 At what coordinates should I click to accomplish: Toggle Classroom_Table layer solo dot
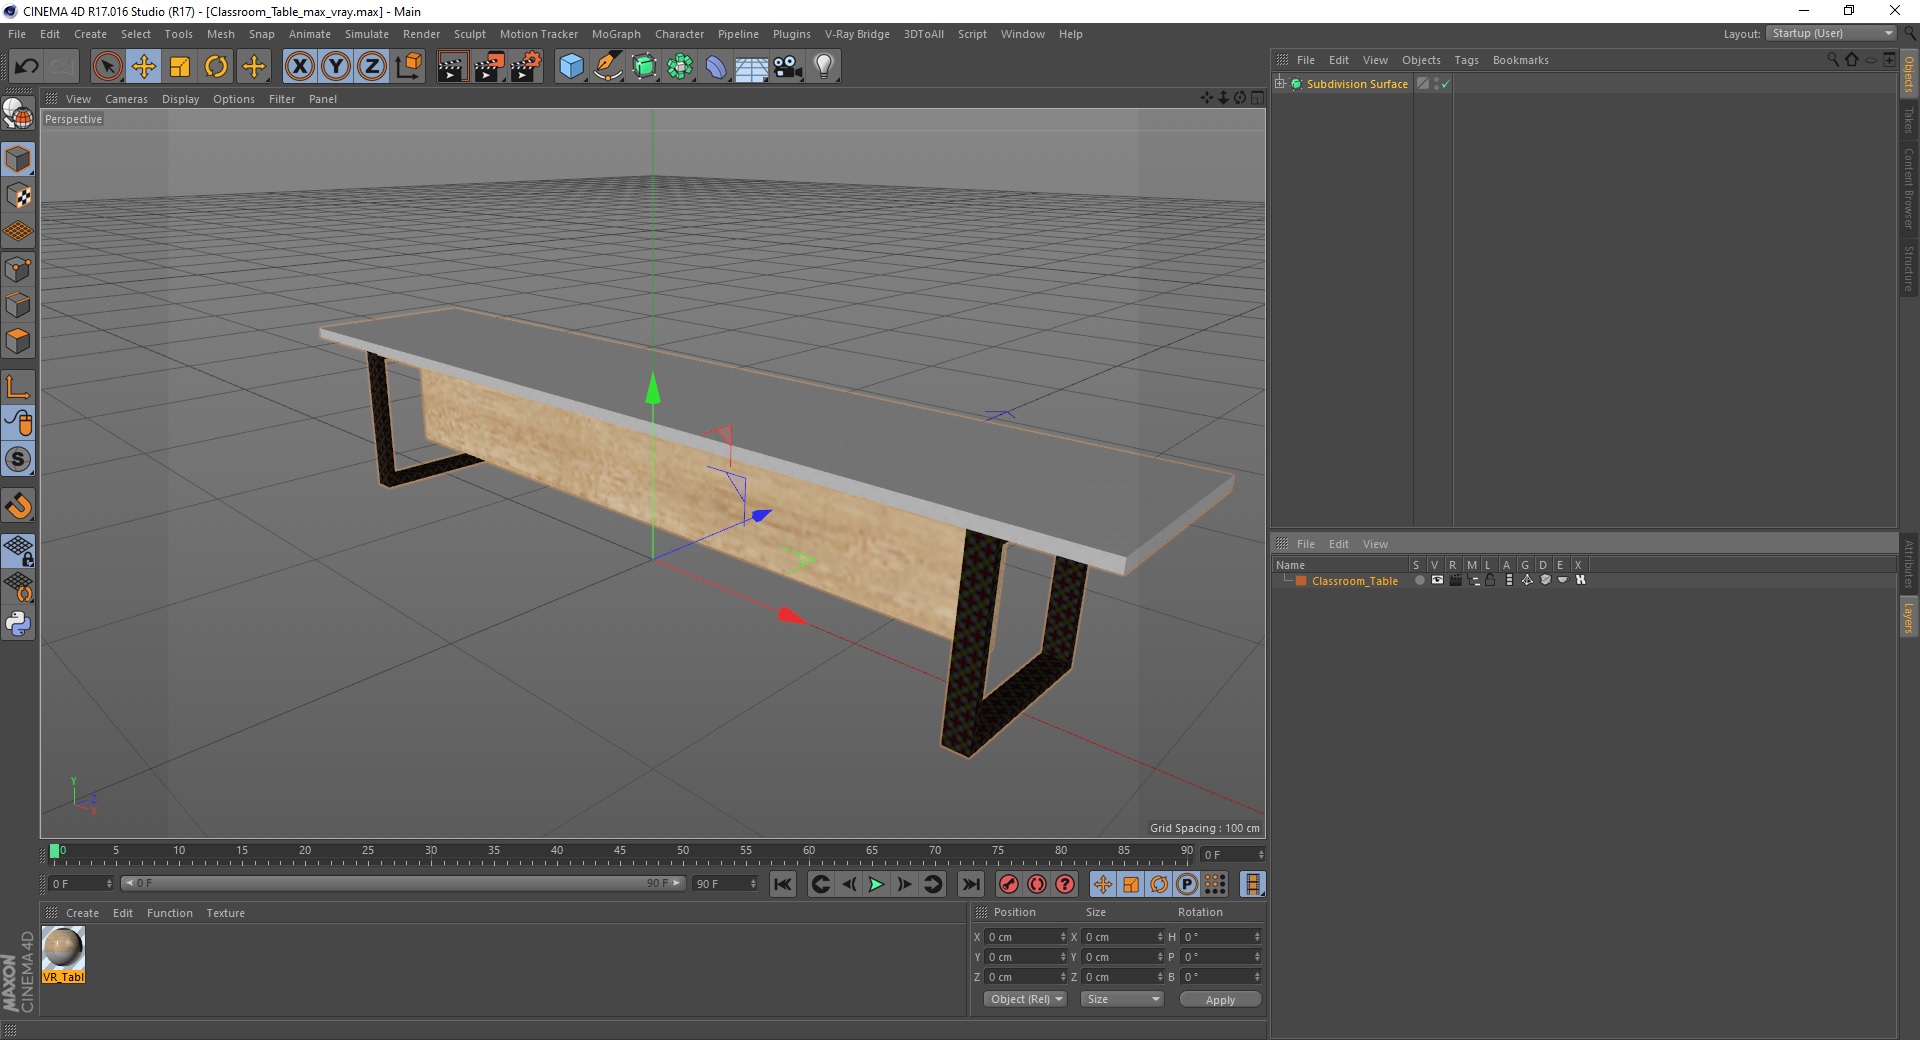coord(1419,580)
